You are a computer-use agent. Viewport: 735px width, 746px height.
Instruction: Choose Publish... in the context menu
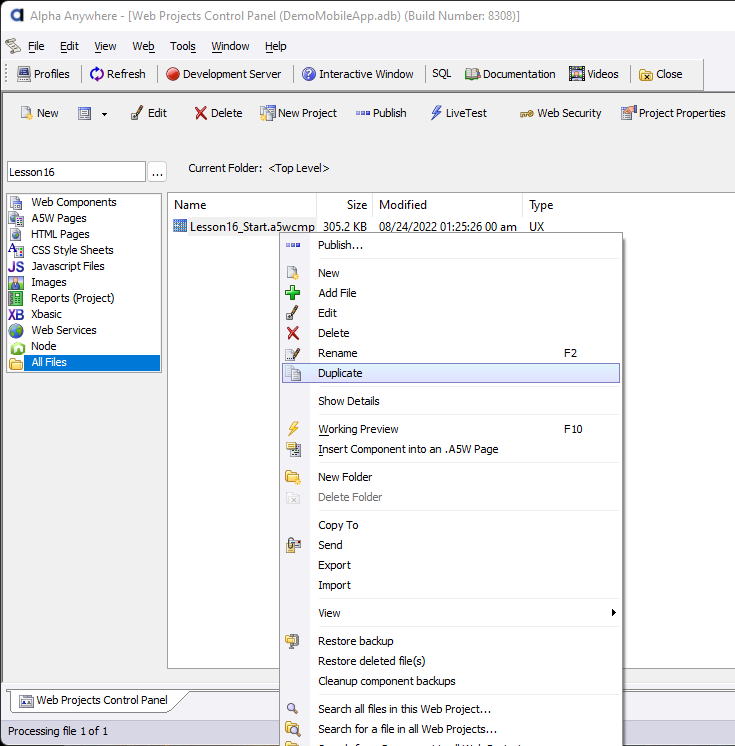point(451,245)
